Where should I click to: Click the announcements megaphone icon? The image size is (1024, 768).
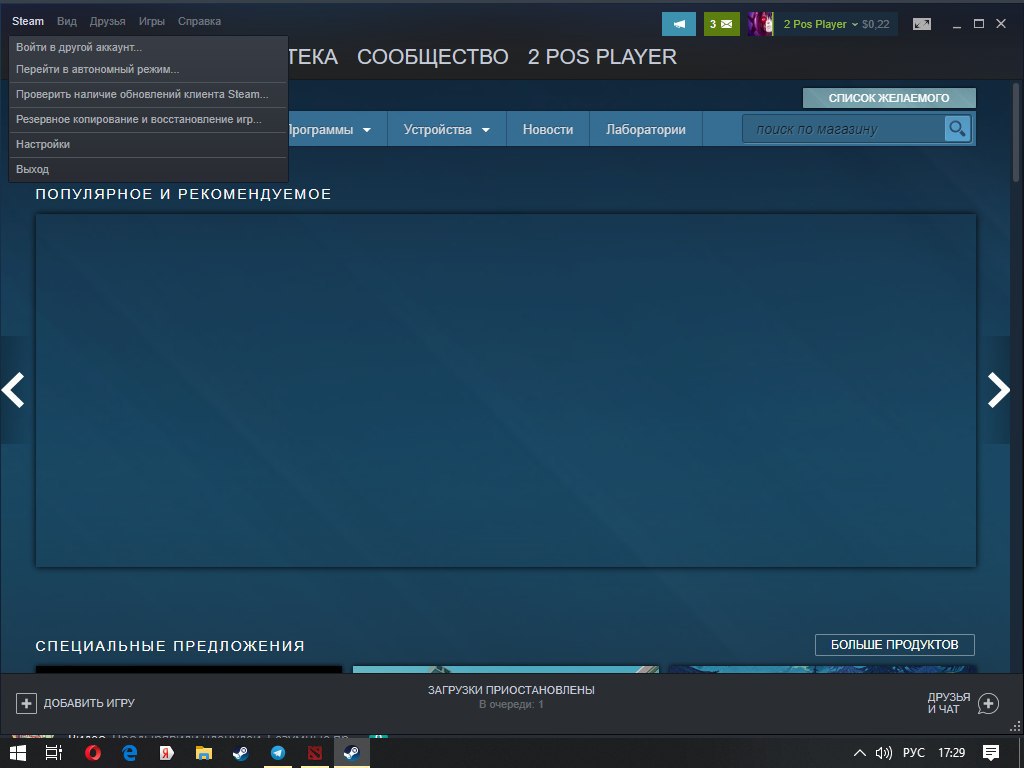[679, 24]
